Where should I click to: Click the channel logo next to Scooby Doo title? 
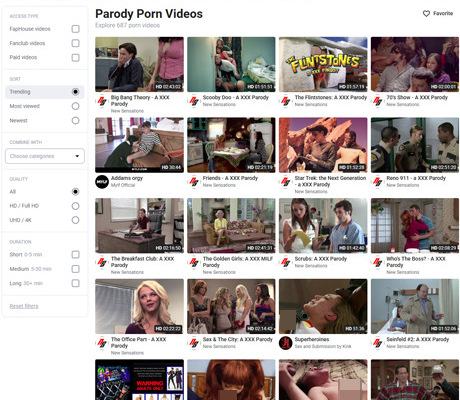(194, 101)
